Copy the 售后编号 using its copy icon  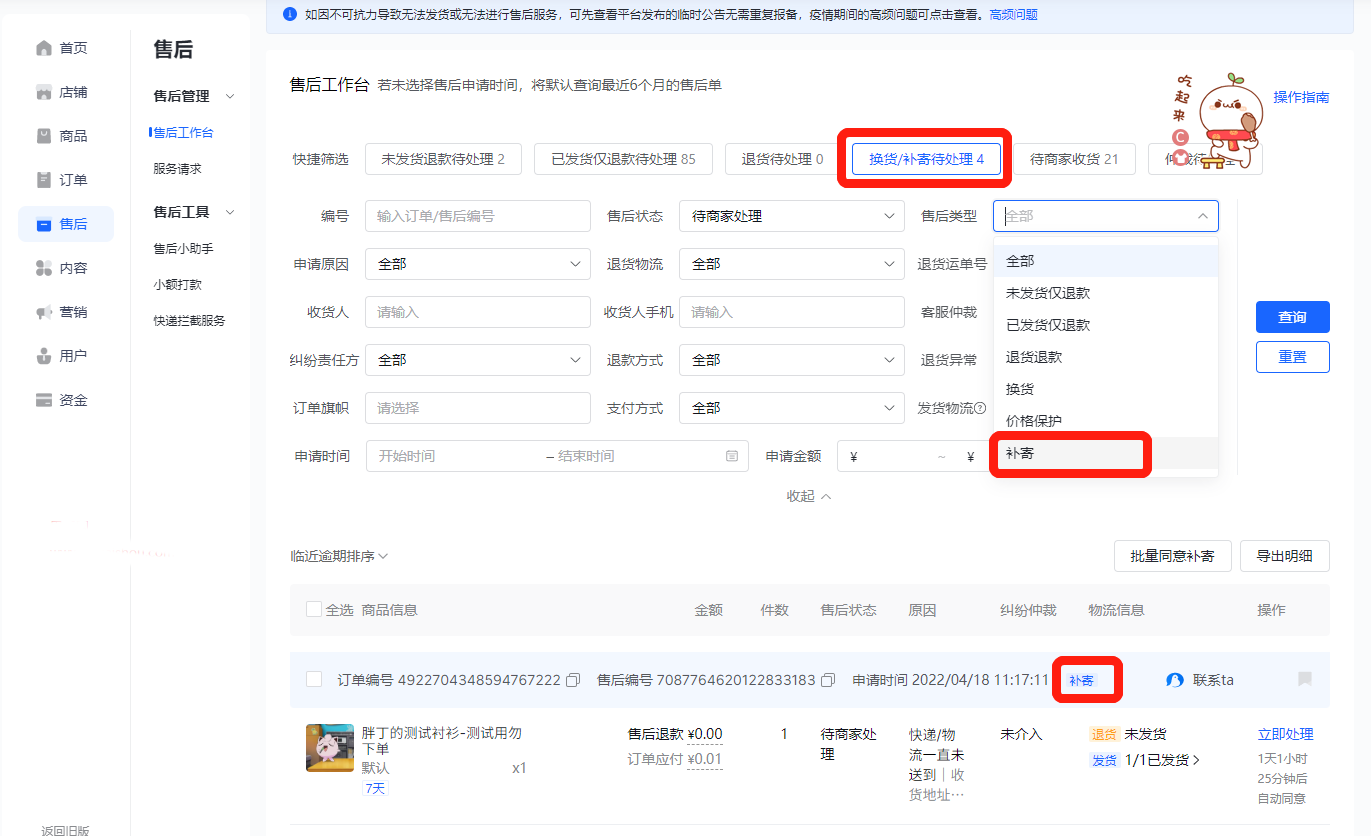click(828, 680)
